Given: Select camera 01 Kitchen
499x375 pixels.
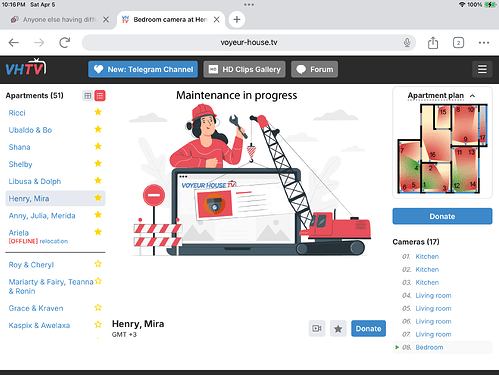Looking at the screenshot, I should [x=427, y=257].
